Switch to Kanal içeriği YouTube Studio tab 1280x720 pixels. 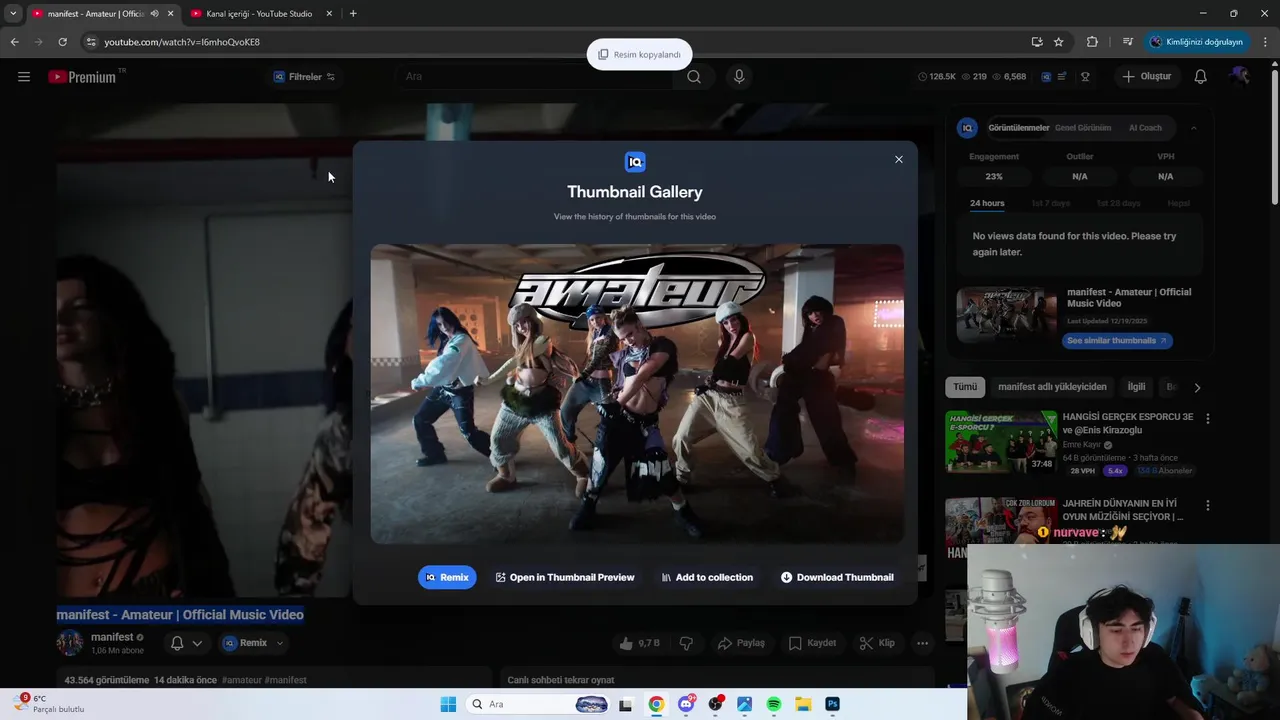(x=259, y=14)
